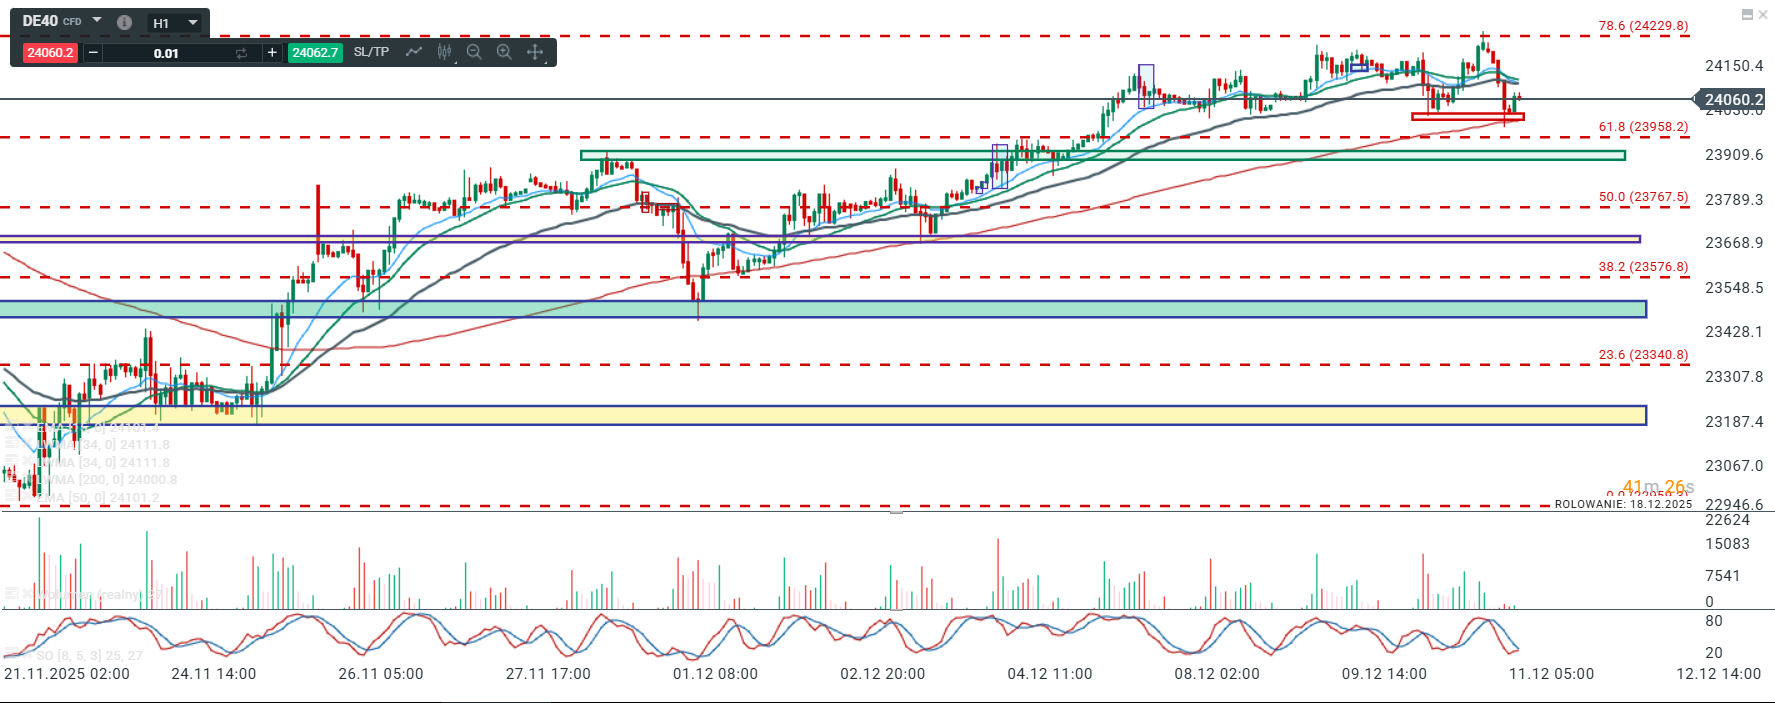1775x703 pixels.
Task: Increase trade volume with plus button
Action: (271, 53)
